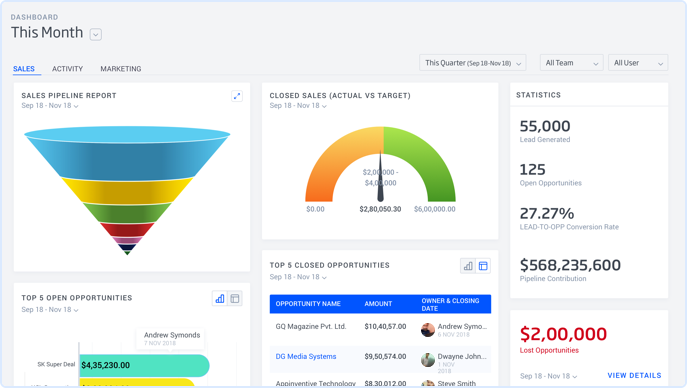Sort by Opportunity Name column header
The height and width of the screenshot is (388, 687).
[308, 303]
